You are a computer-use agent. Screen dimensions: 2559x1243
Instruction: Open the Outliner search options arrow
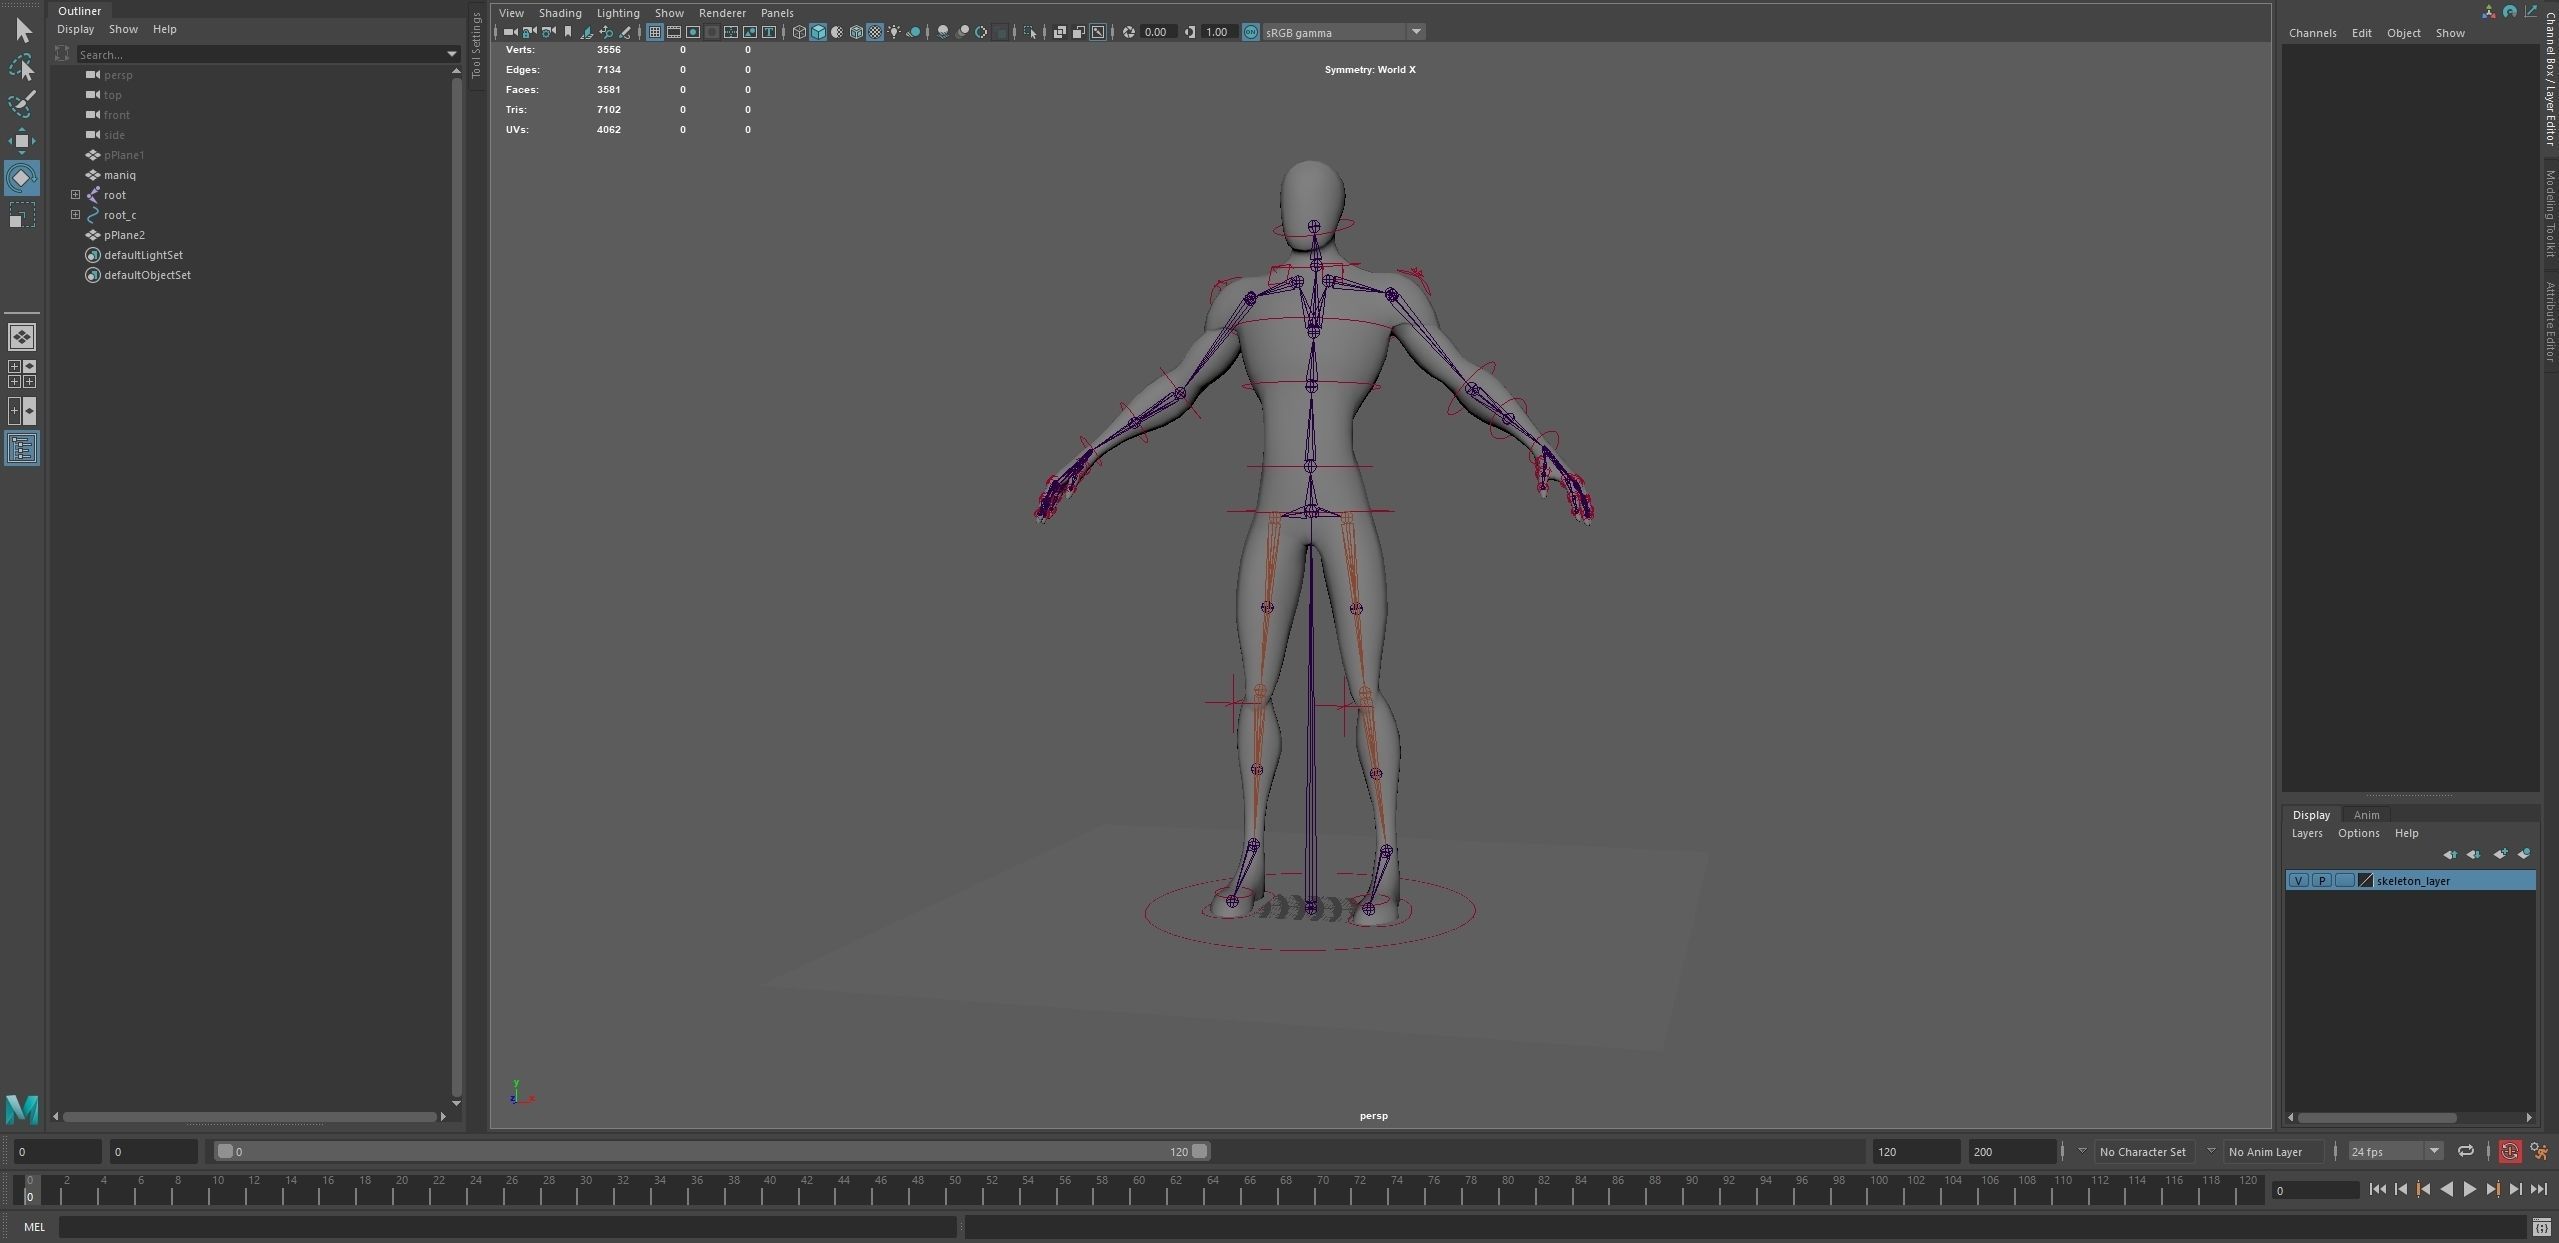[x=452, y=54]
